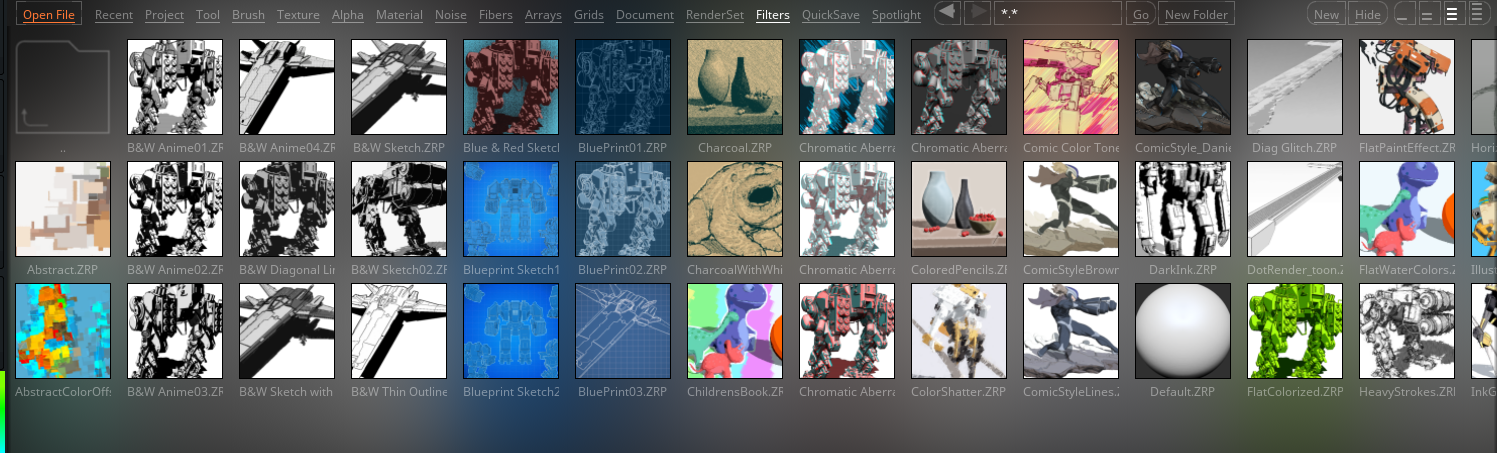The image size is (1497, 453).
Task: Choose the FlatWaterColors filter thumbnail
Action: pos(1407,209)
